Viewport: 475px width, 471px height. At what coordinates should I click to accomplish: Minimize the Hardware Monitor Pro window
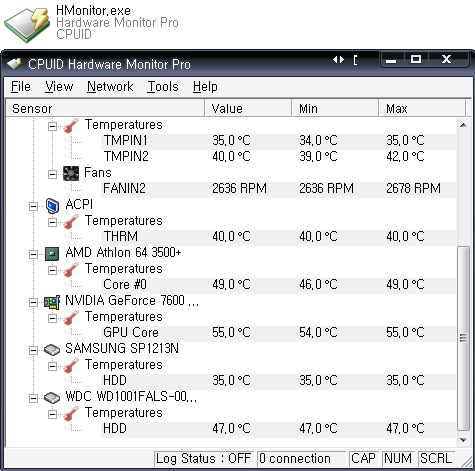391,60
